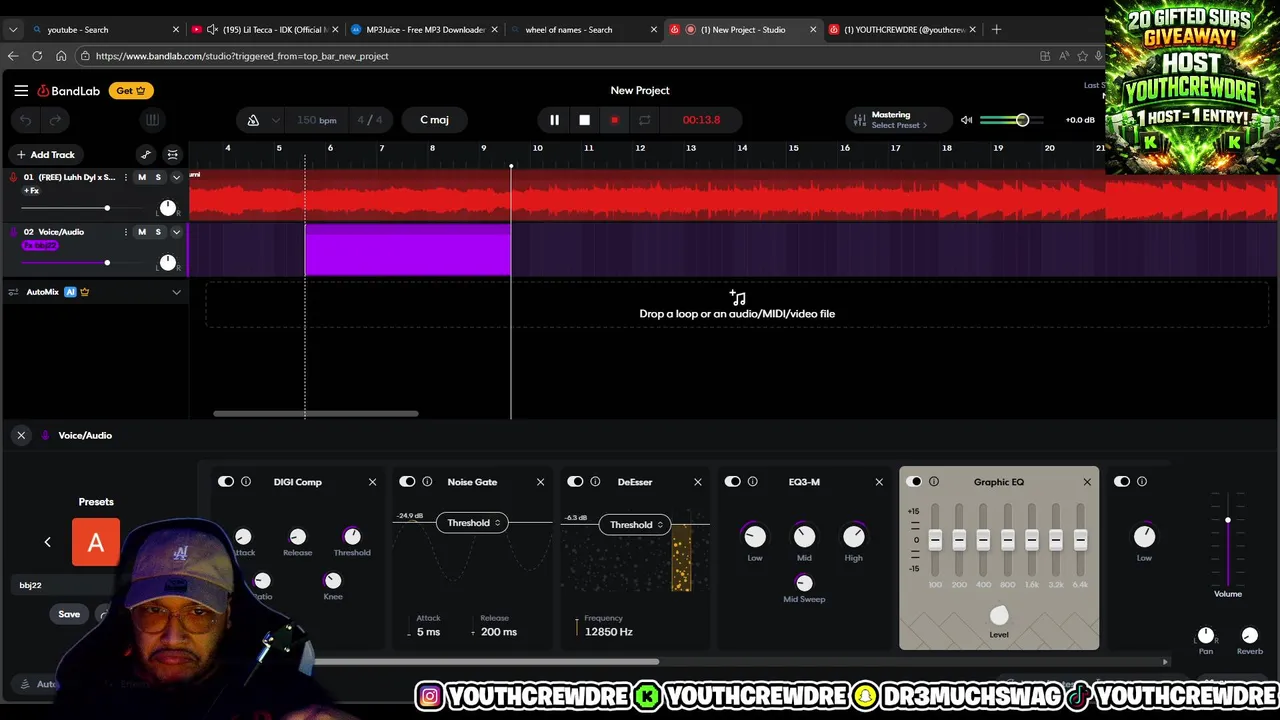Image resolution: width=1280 pixels, height=720 pixels.
Task: Remove the Noise Gate effect
Action: pos(540,482)
